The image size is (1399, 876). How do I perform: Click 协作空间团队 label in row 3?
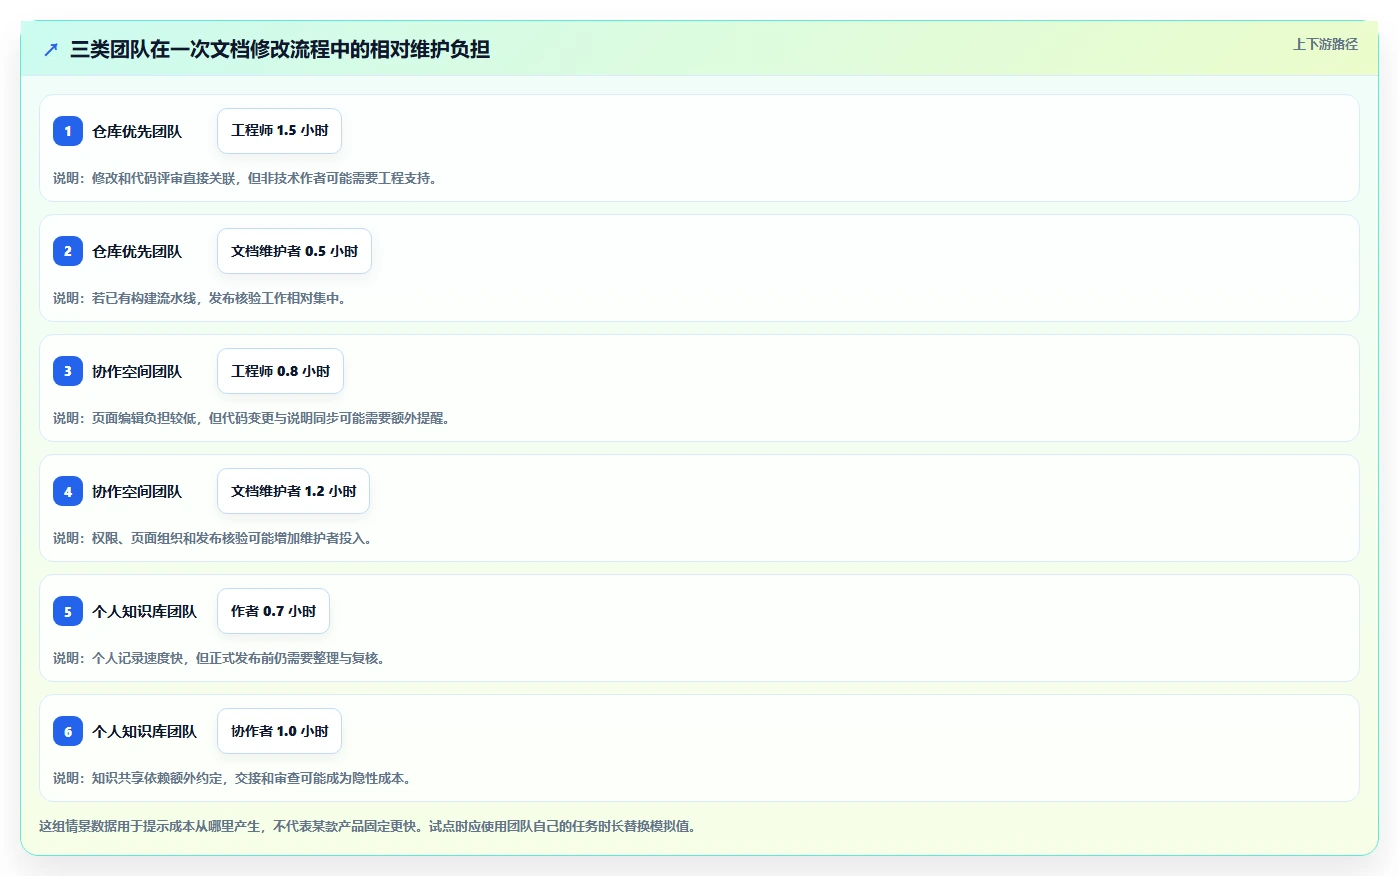[x=137, y=371]
